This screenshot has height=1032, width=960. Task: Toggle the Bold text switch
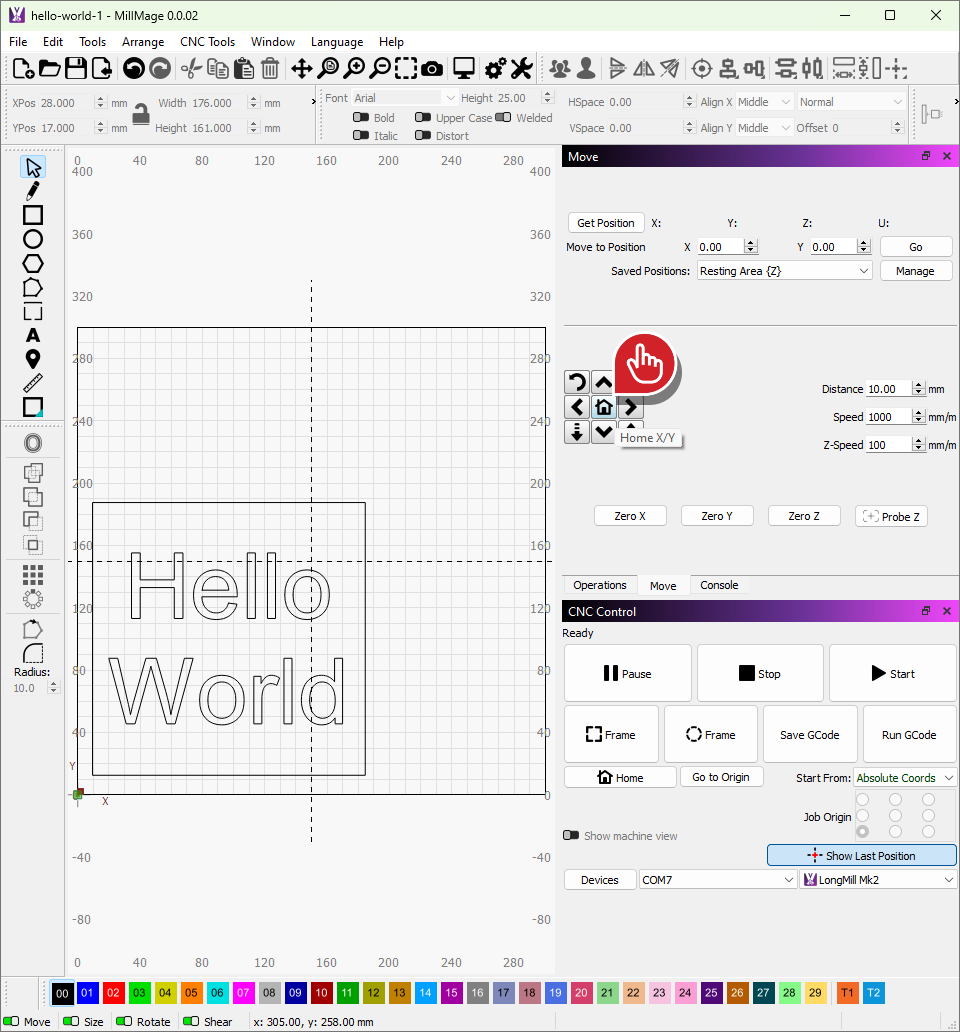pos(361,118)
